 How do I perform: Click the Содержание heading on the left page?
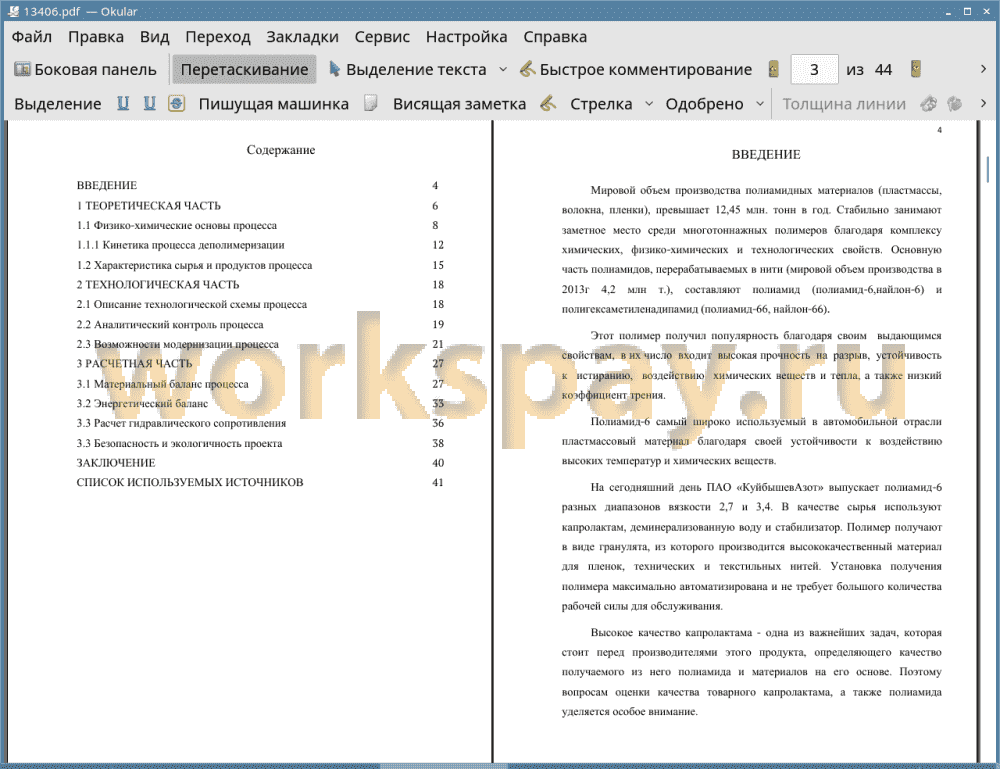click(x=281, y=150)
